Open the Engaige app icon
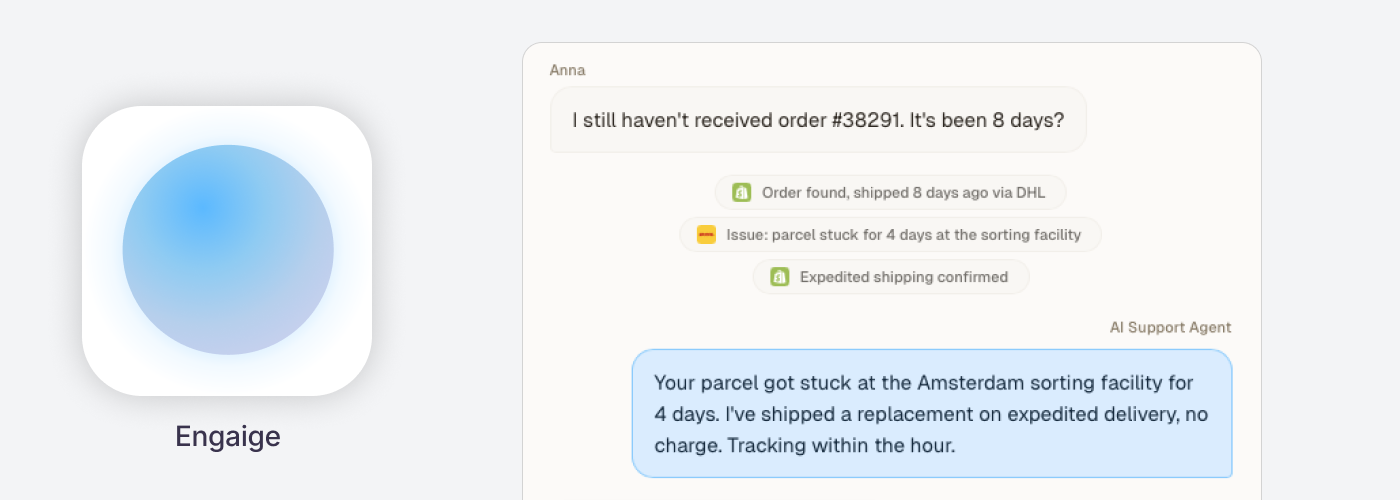The height and width of the screenshot is (500, 1400). 227,250
